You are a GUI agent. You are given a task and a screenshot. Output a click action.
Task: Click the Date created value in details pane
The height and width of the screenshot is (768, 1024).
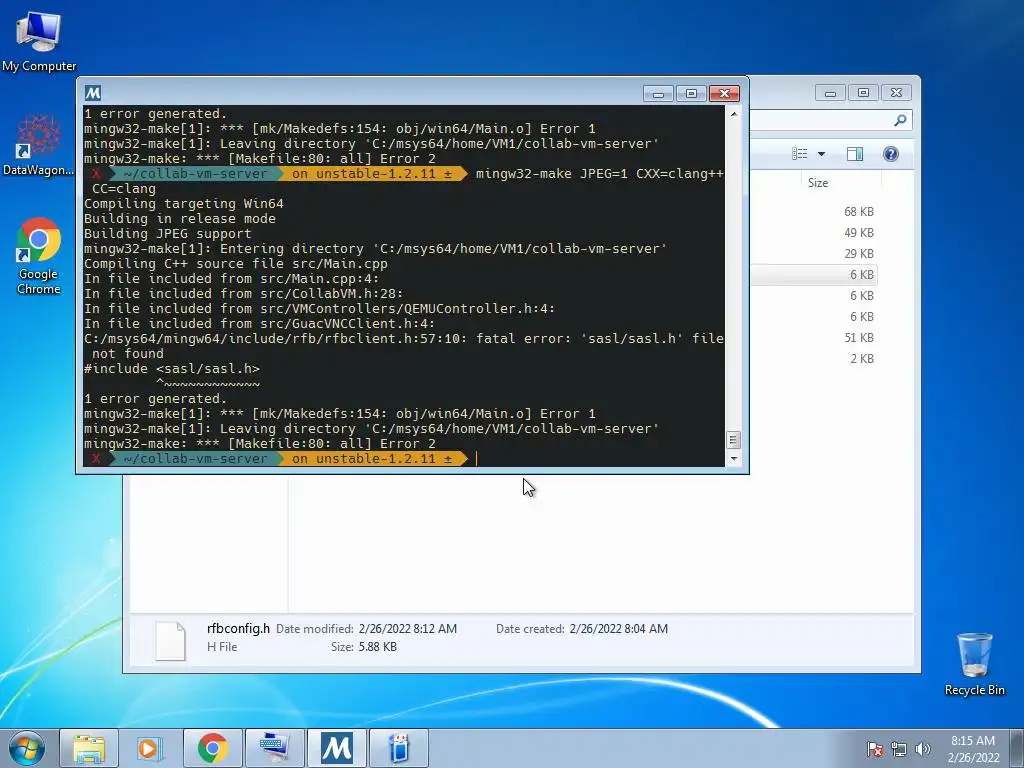pyautogui.click(x=618, y=629)
